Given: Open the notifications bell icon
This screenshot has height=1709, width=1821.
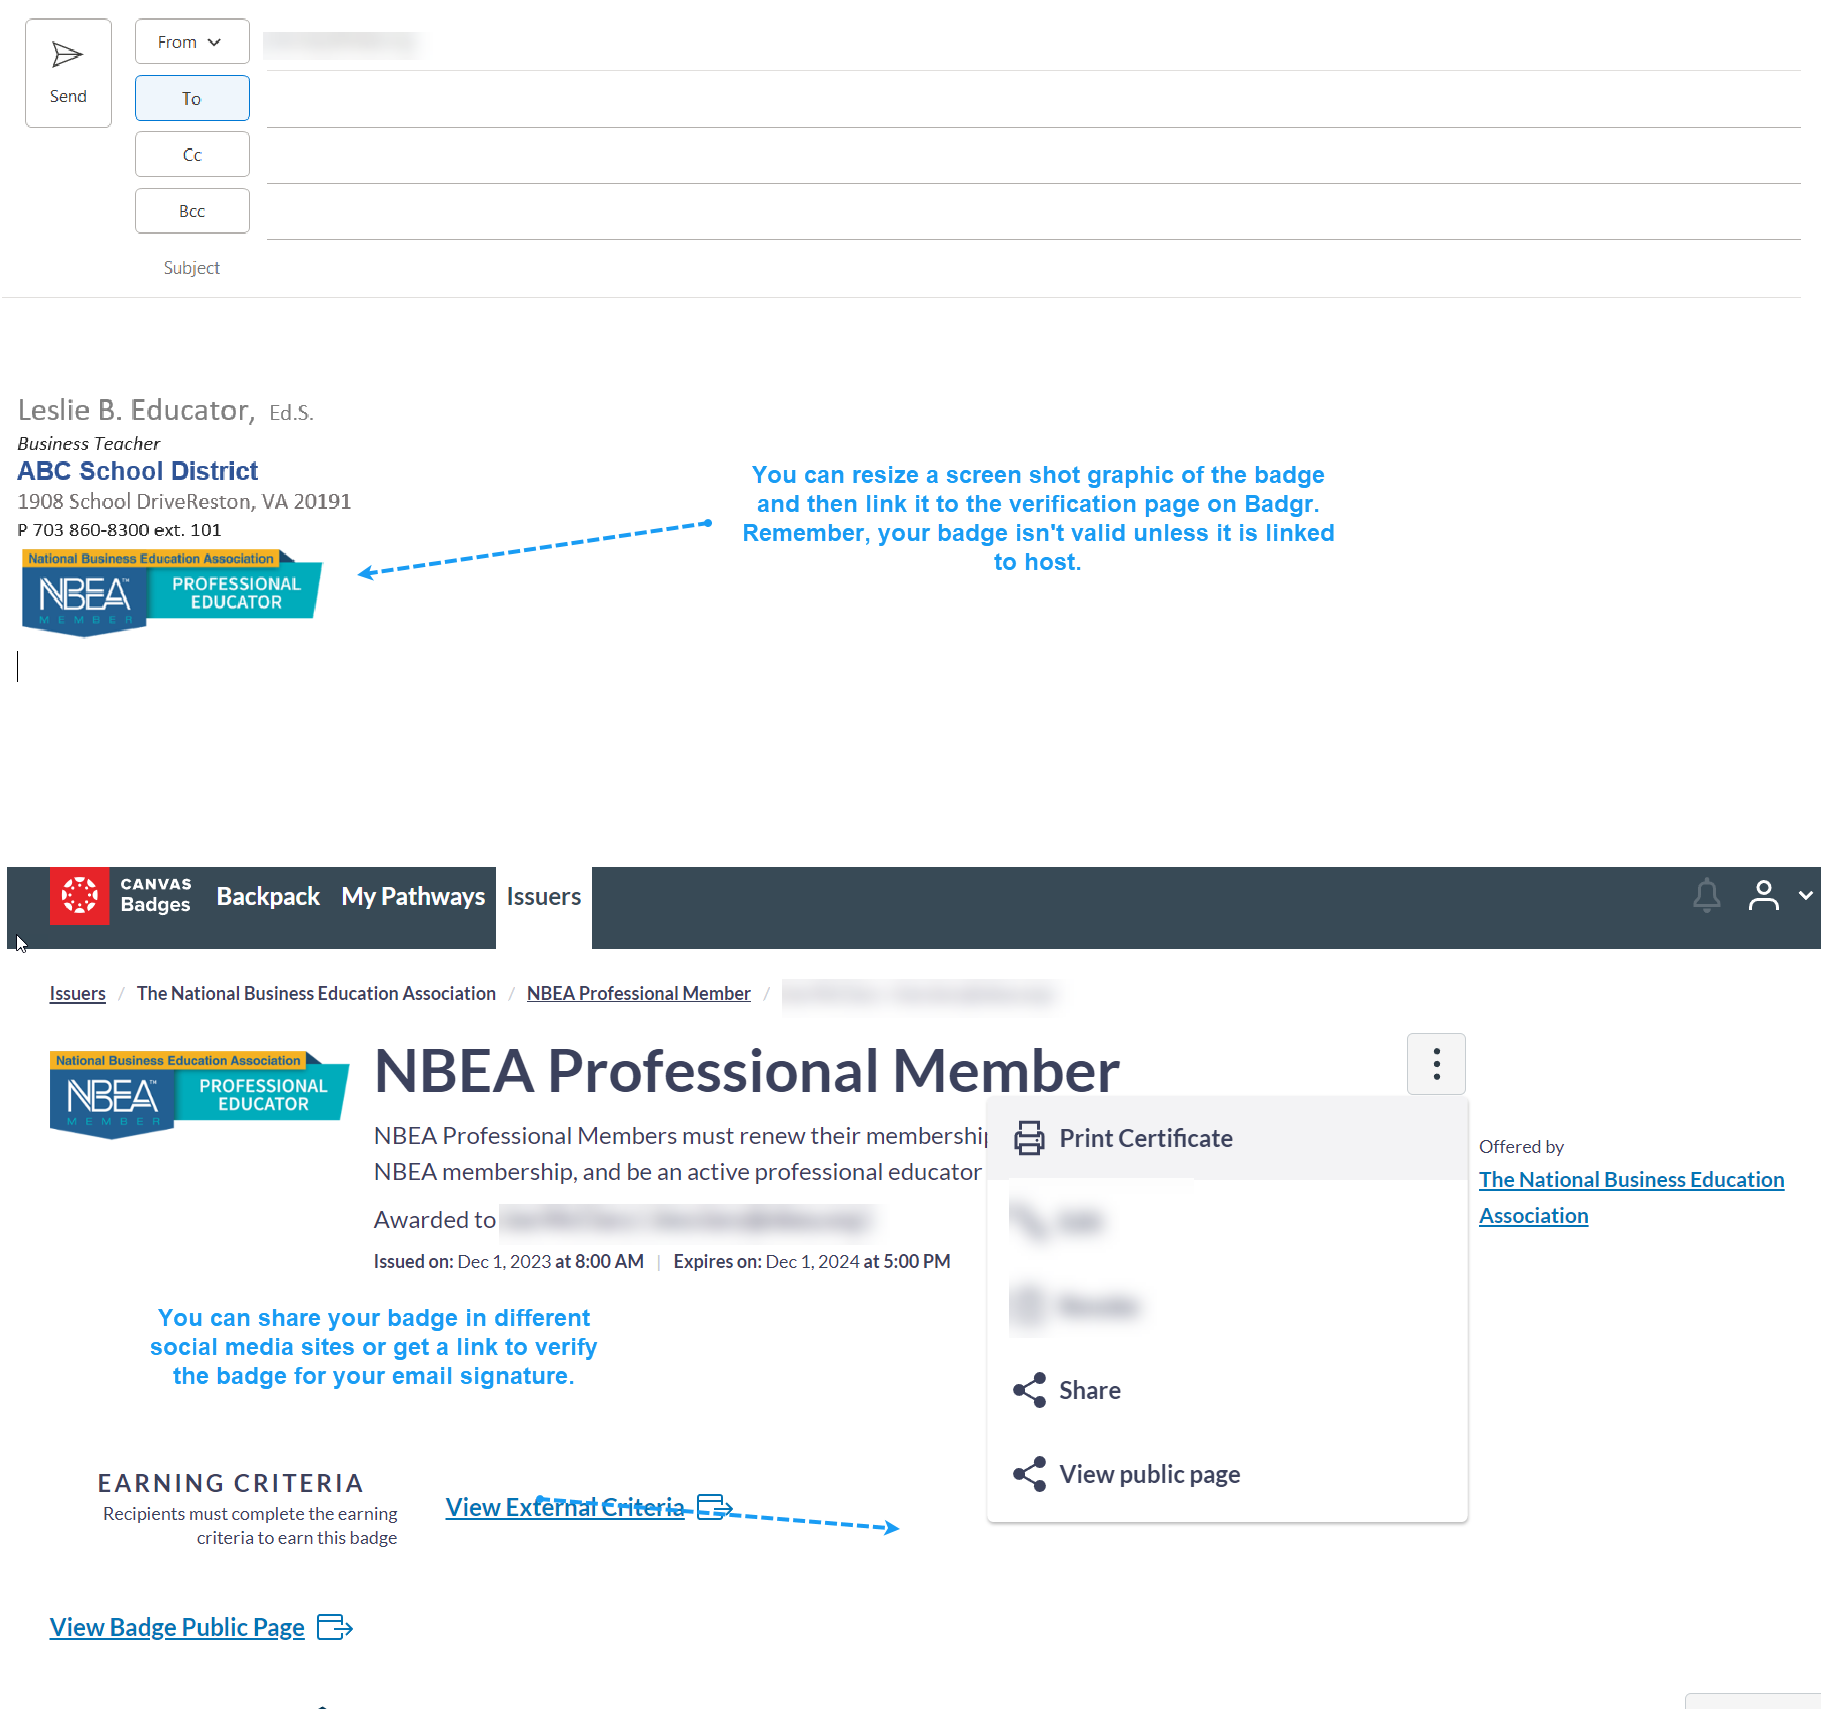Looking at the screenshot, I should click(1706, 895).
